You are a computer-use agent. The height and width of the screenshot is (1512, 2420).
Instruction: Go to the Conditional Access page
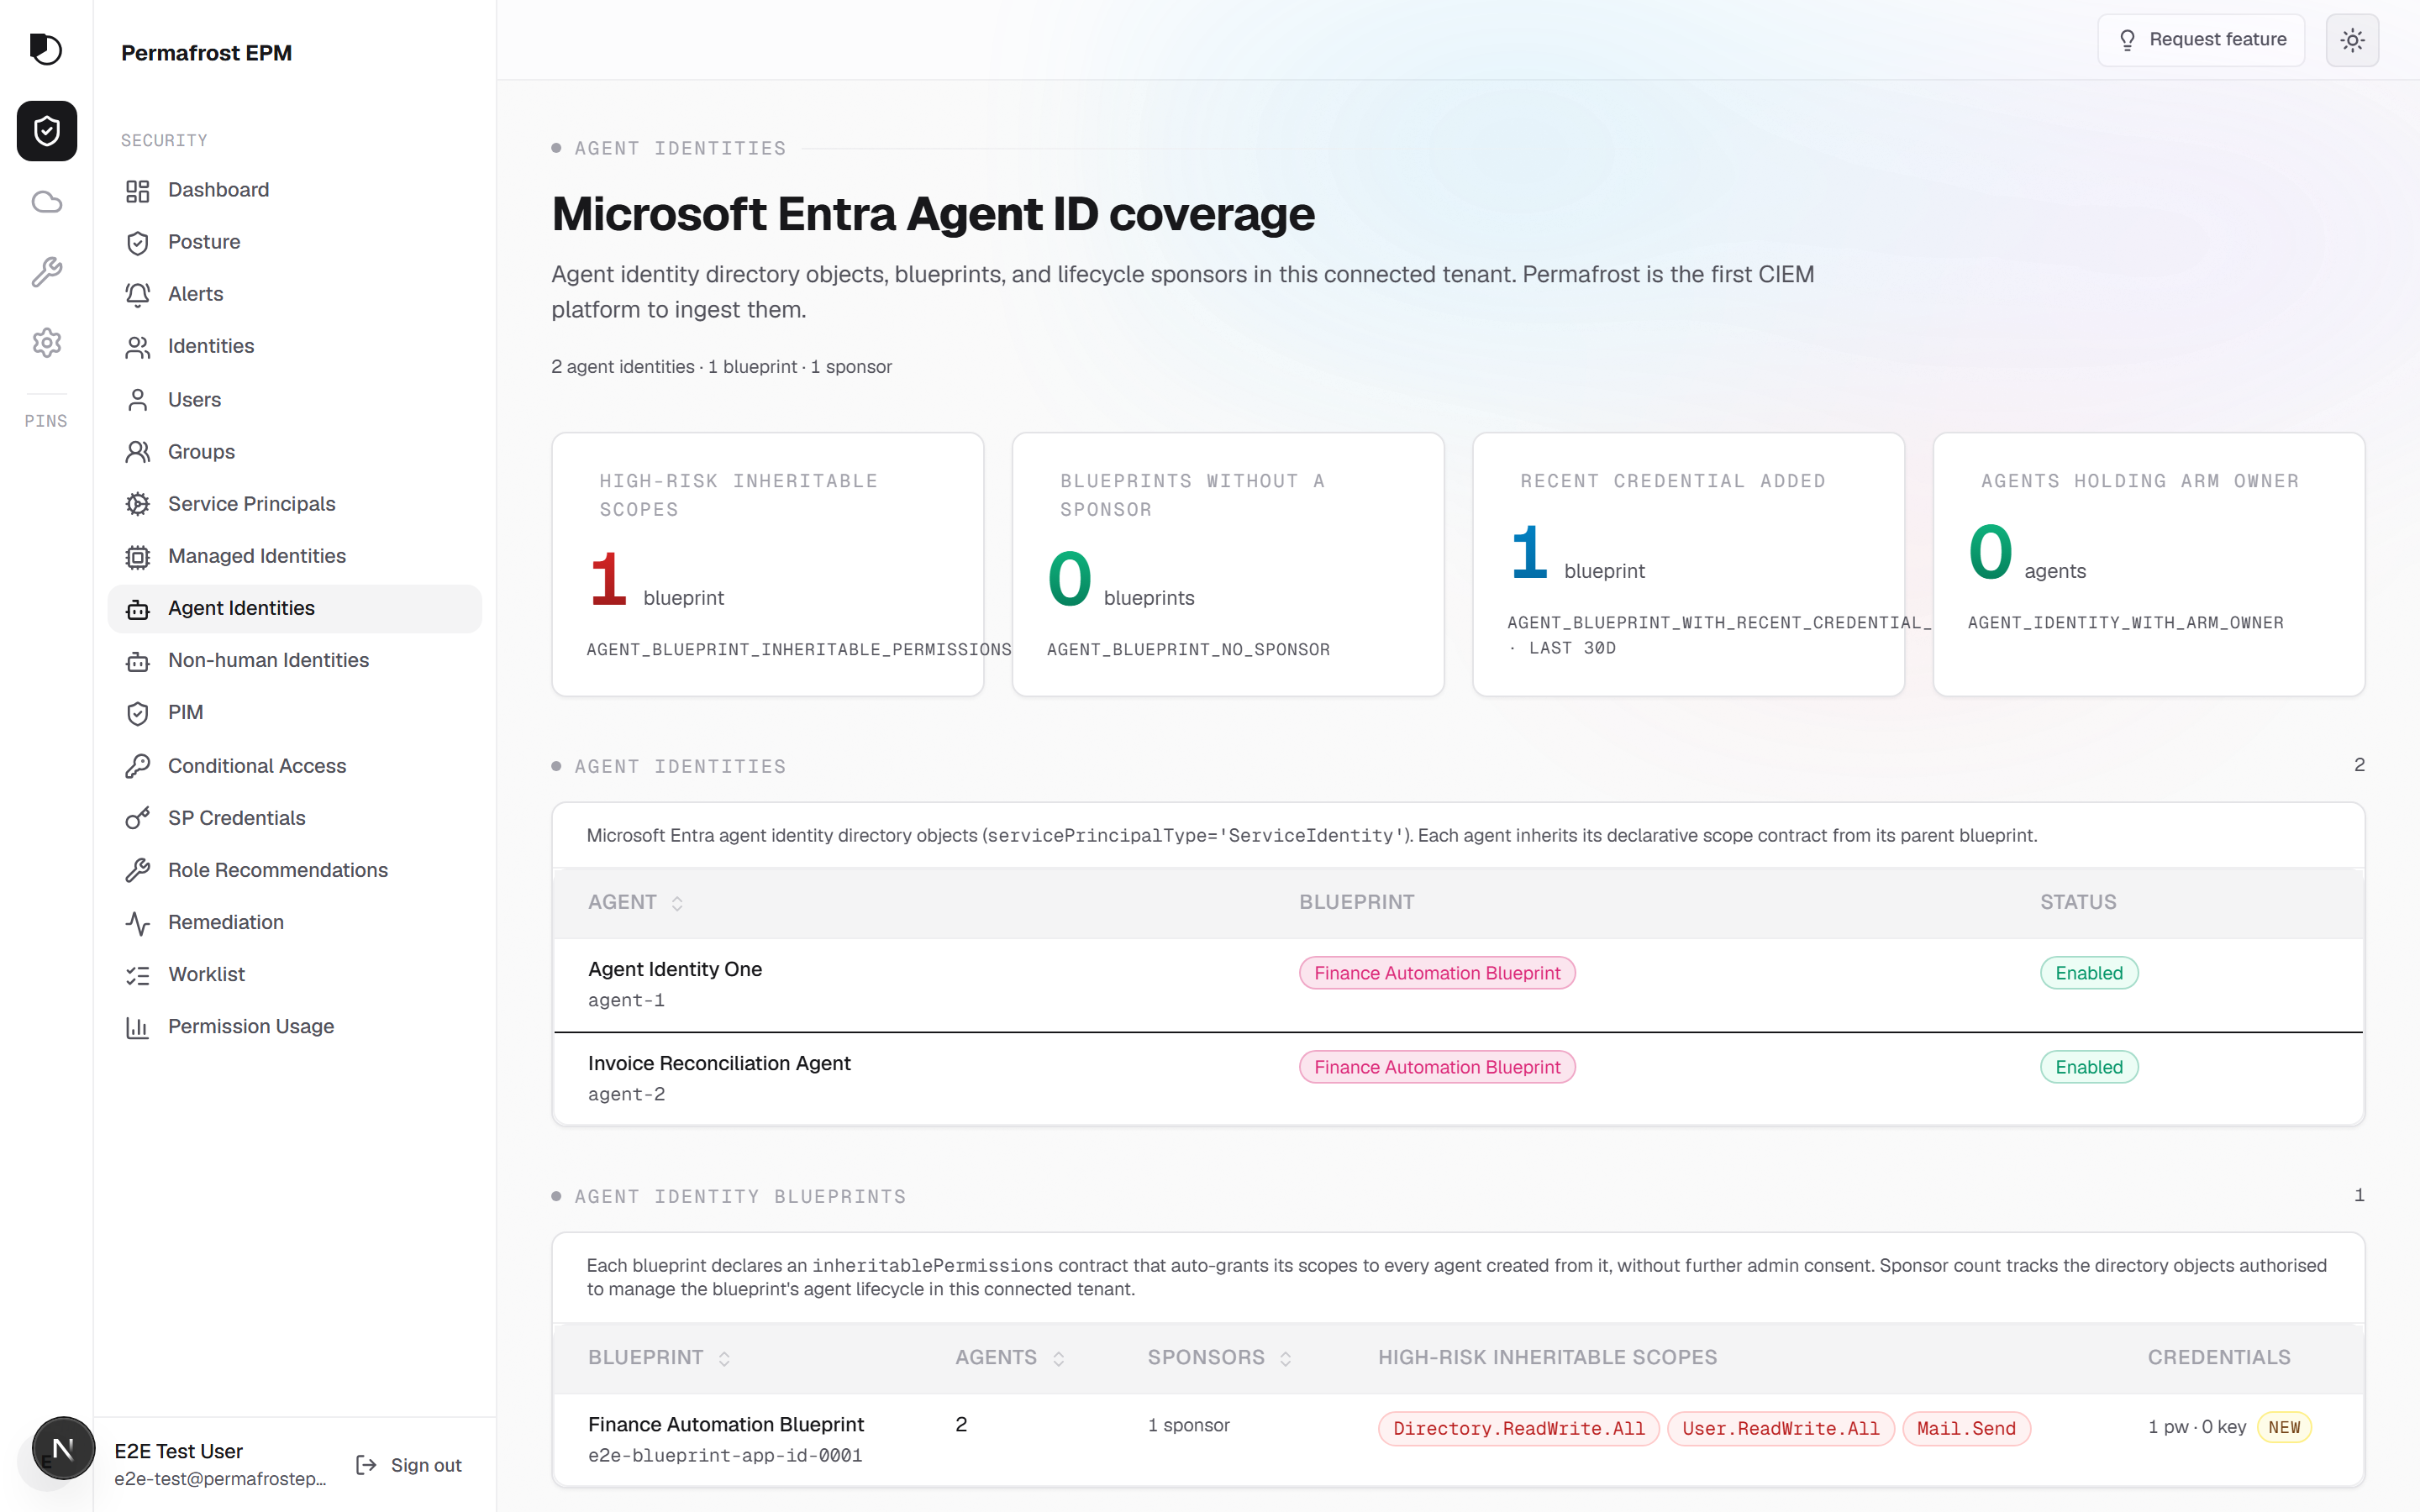pyautogui.click(x=294, y=766)
